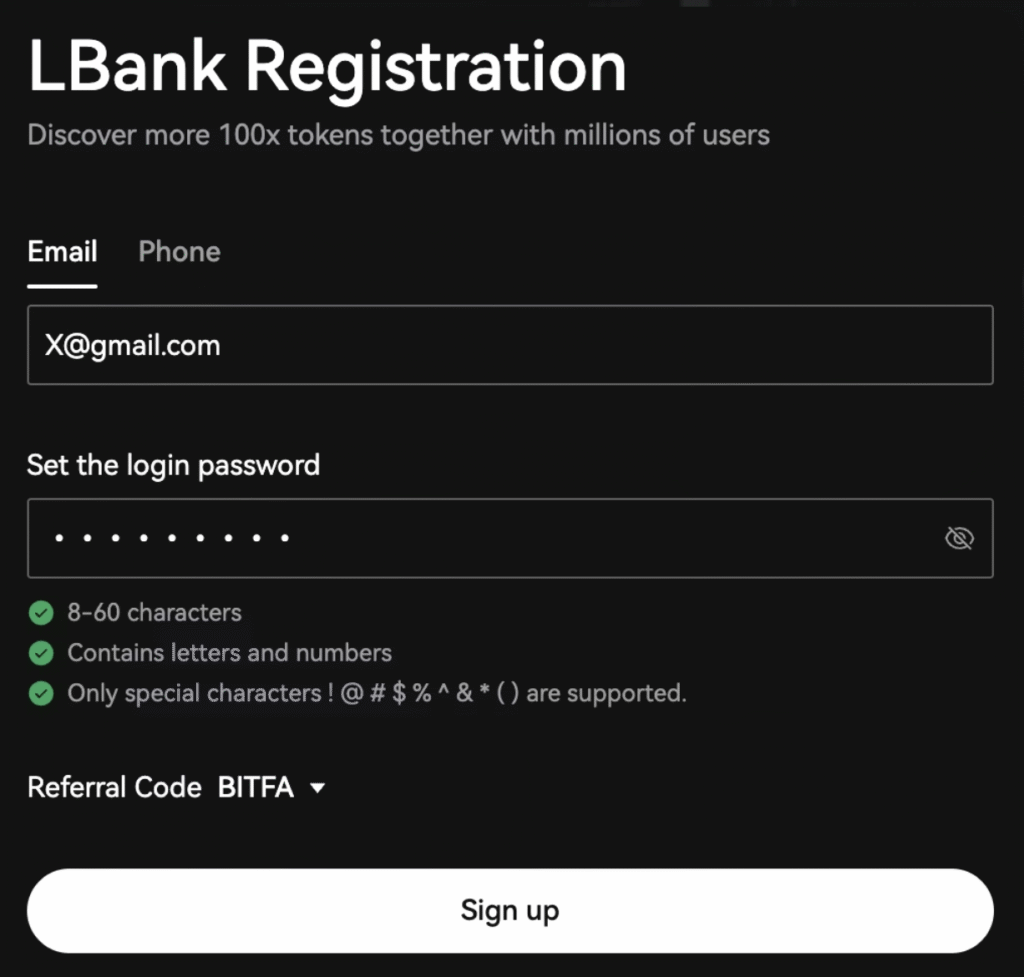Click the LBank Registration heading
The height and width of the screenshot is (977, 1024).
click(x=327, y=66)
